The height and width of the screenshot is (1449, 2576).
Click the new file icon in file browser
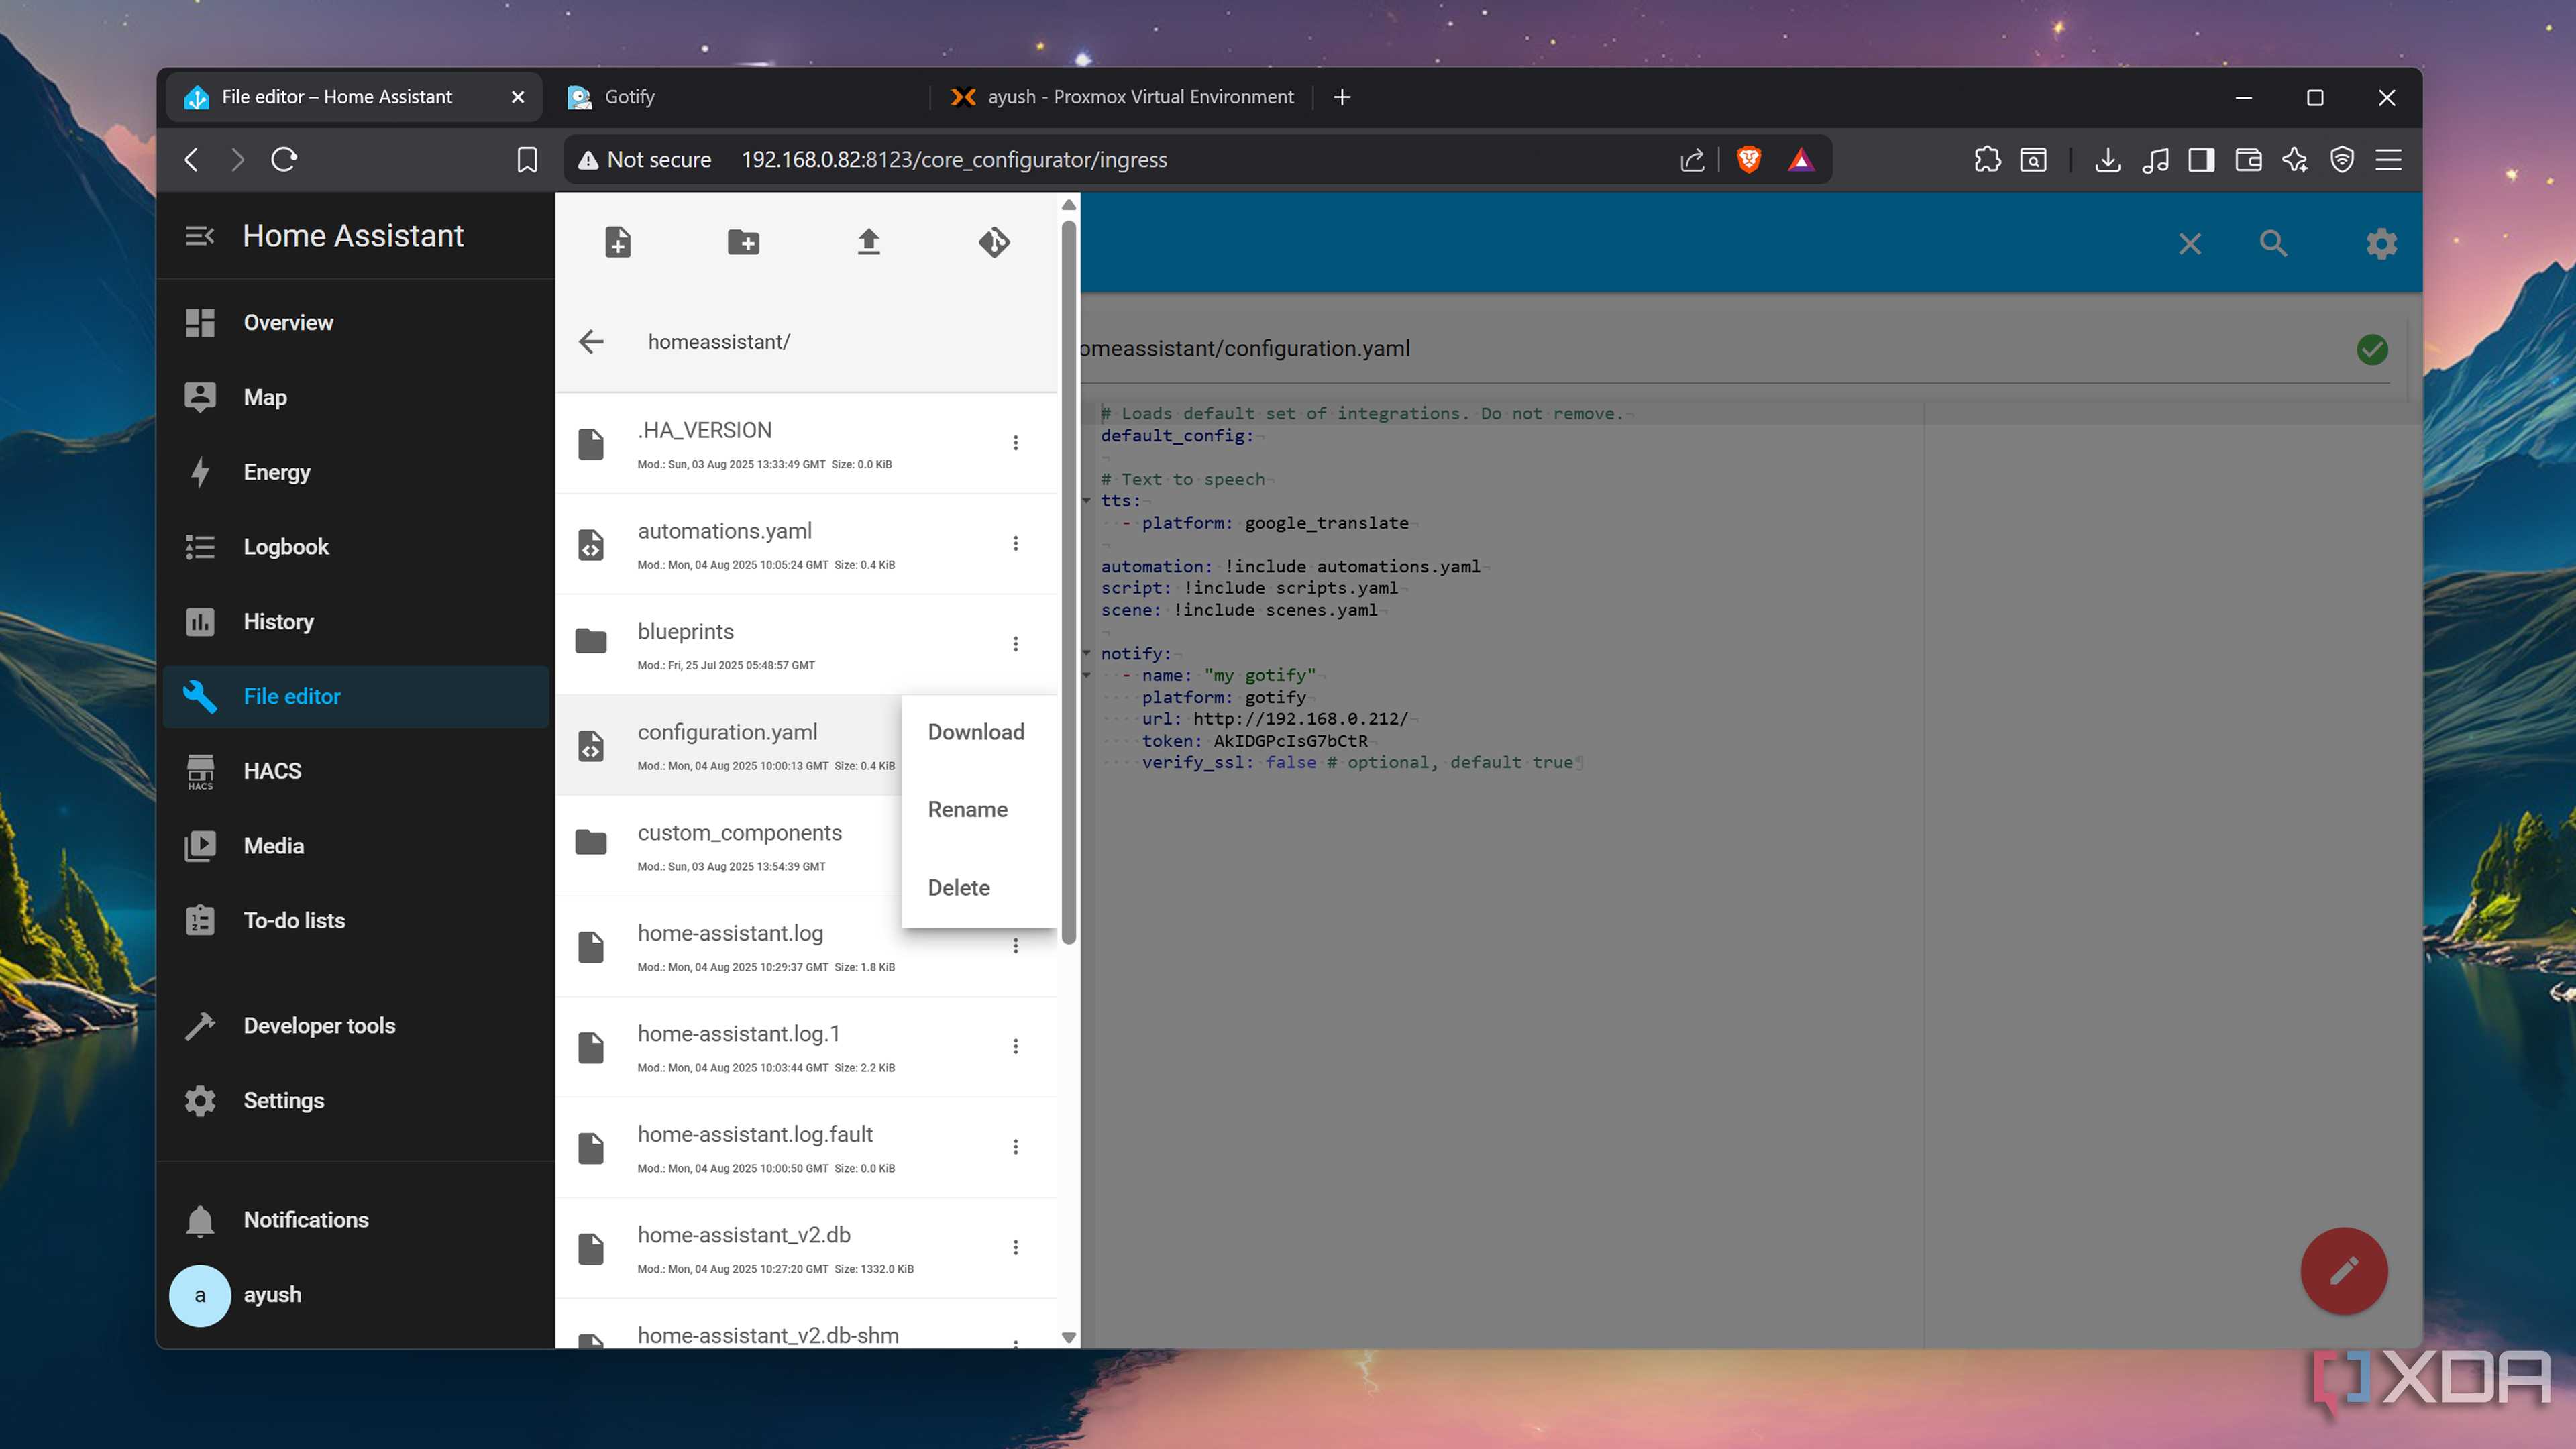pyautogui.click(x=617, y=242)
